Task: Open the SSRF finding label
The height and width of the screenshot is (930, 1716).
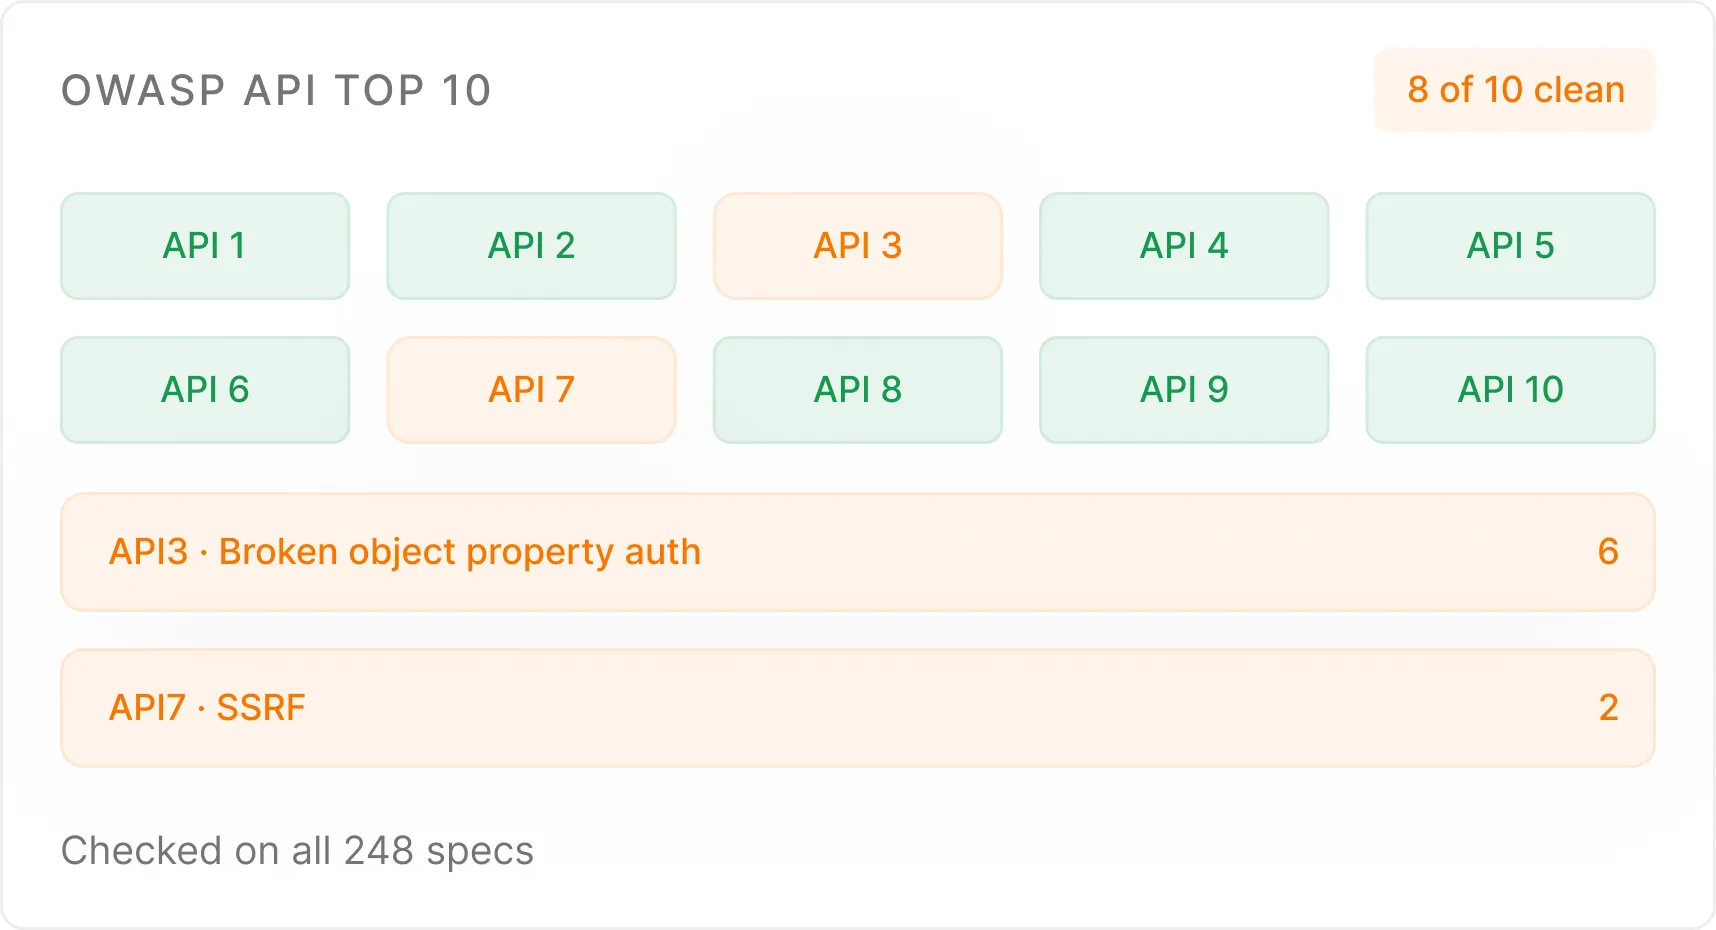Action: pos(261,708)
